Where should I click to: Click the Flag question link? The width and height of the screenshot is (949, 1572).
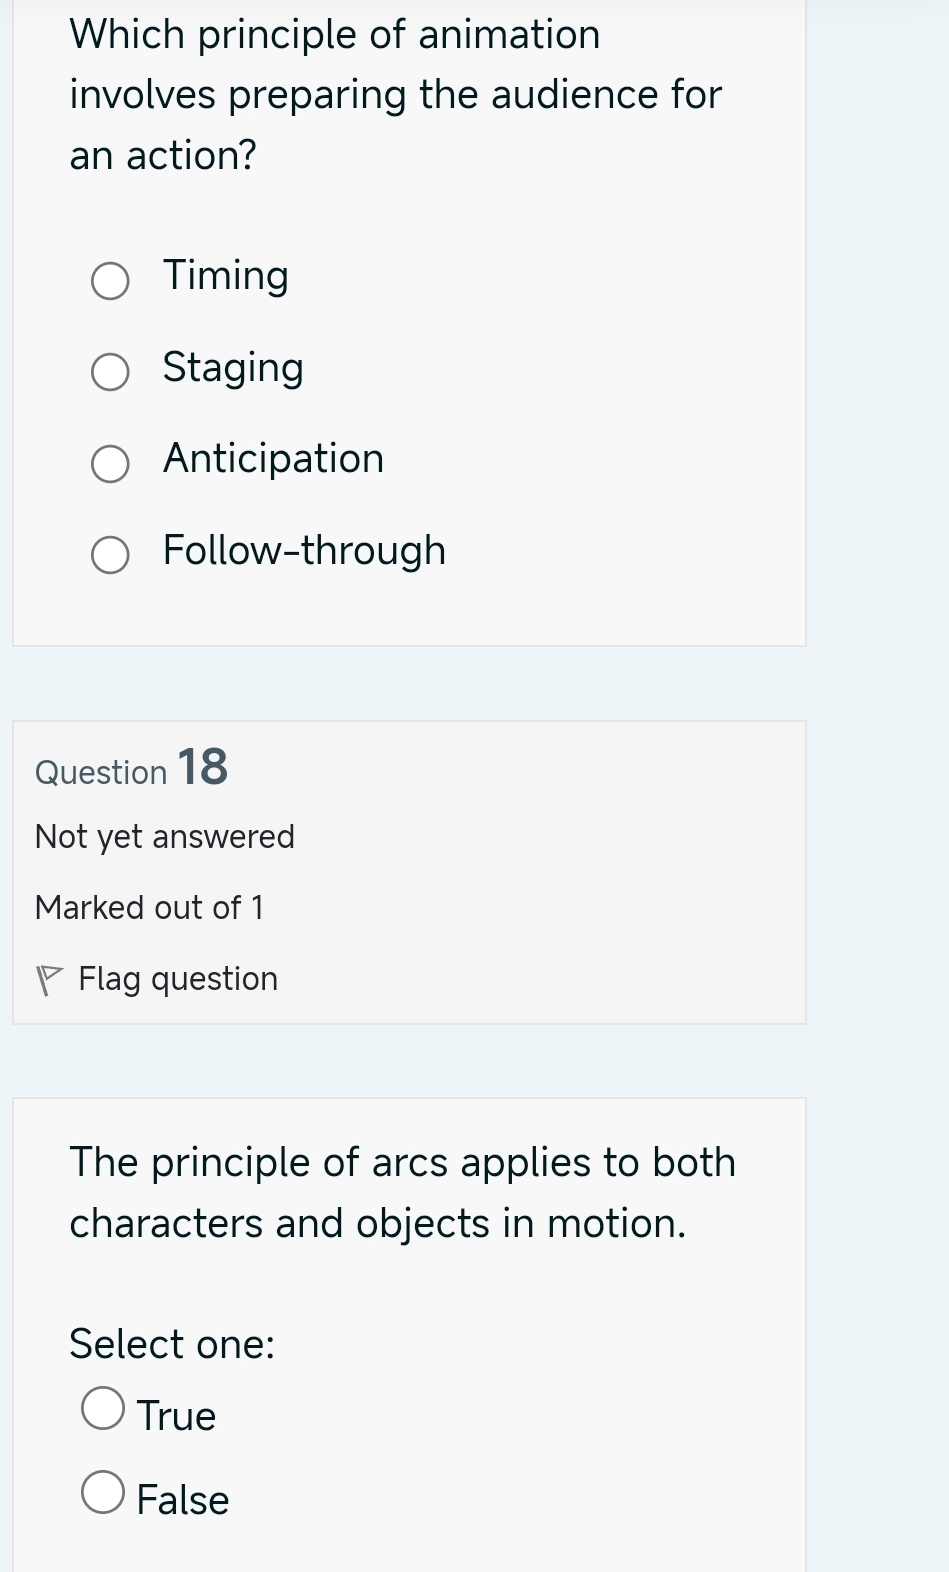[x=177, y=979]
